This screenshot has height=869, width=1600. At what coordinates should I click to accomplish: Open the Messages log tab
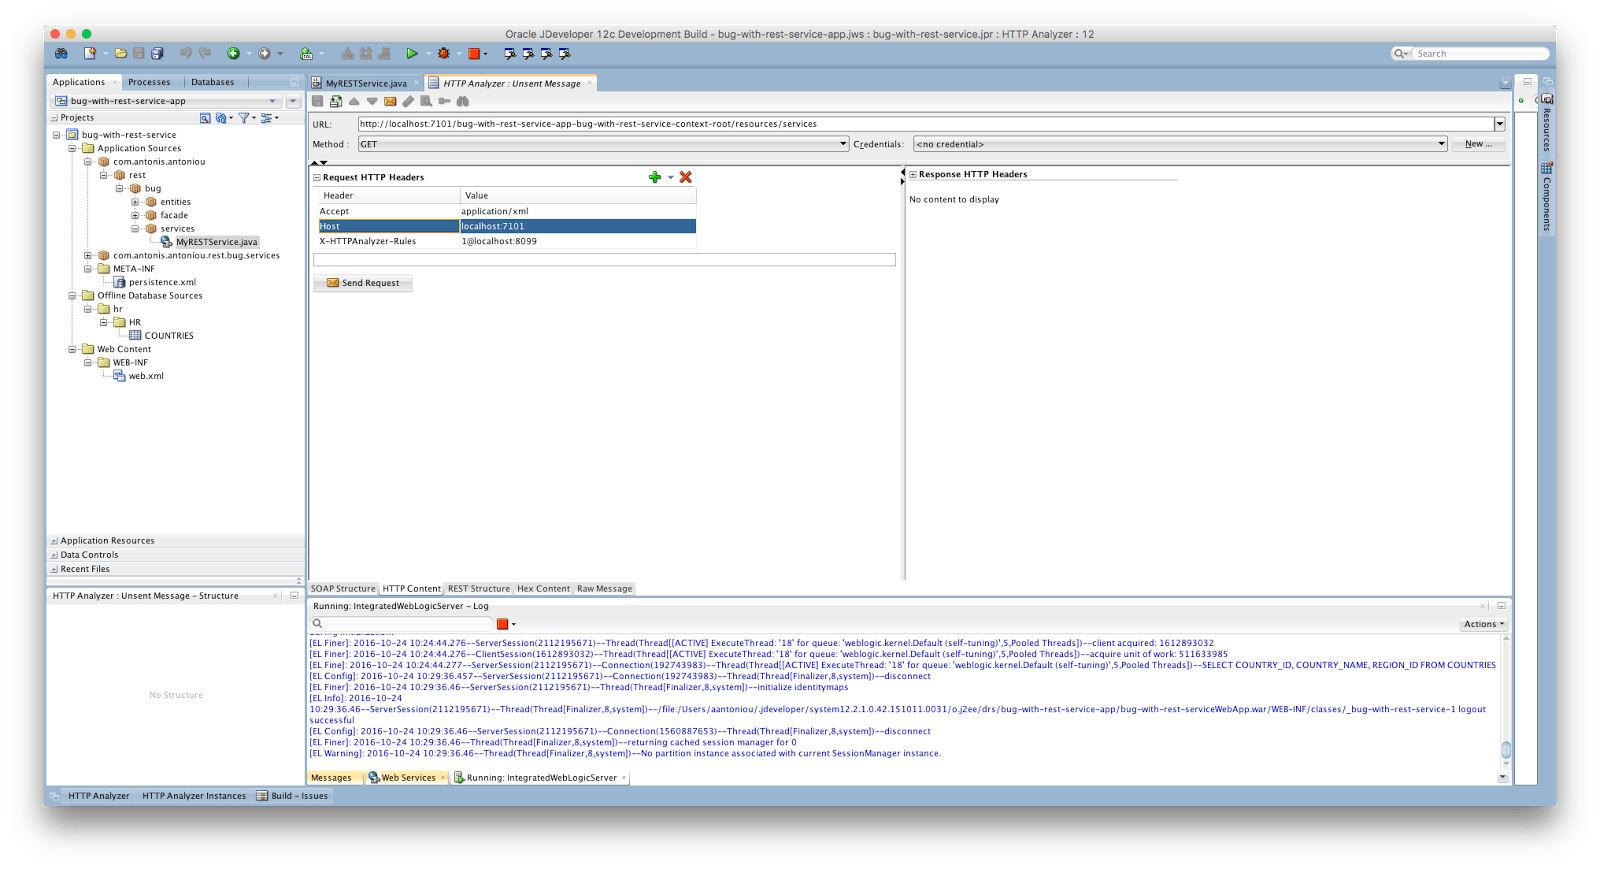tap(331, 778)
